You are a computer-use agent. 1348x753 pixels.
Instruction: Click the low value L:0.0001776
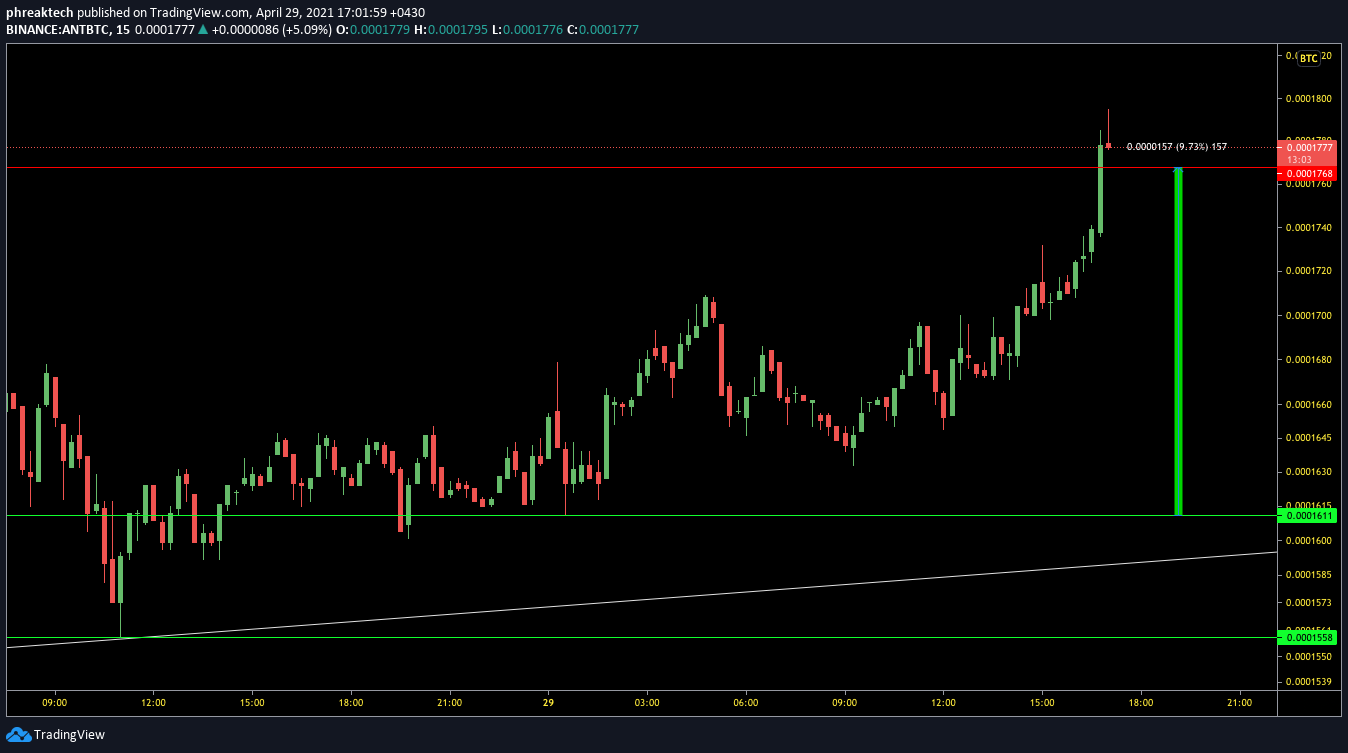[x=527, y=29]
